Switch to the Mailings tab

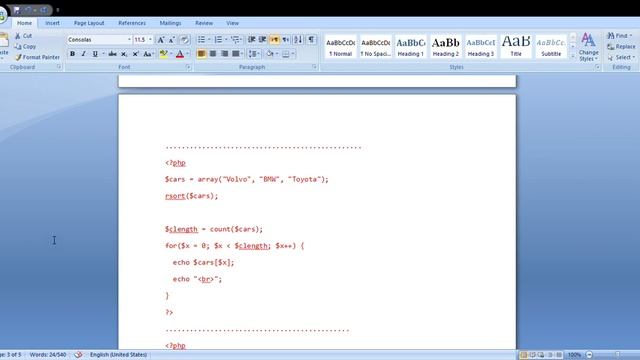pyautogui.click(x=170, y=23)
